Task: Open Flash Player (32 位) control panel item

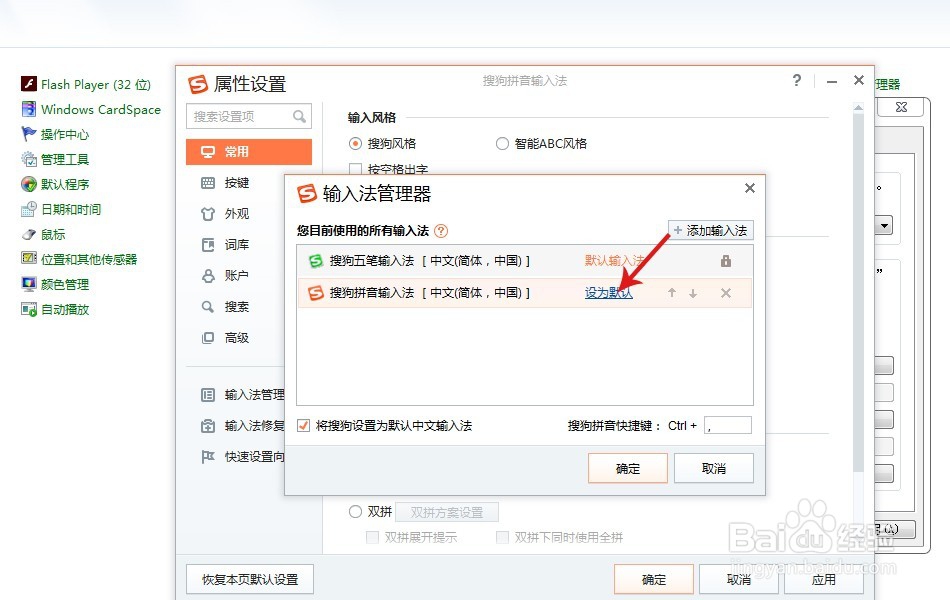Action: click(85, 84)
